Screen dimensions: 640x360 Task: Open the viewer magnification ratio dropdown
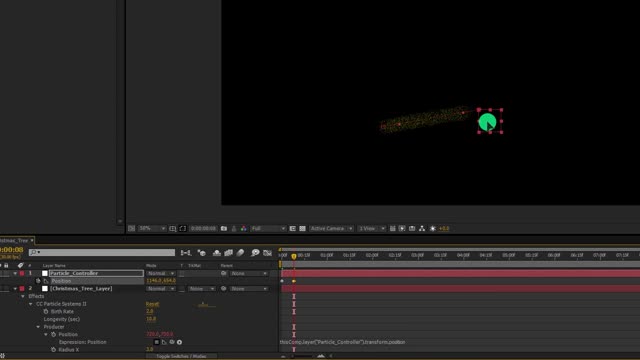coord(152,229)
